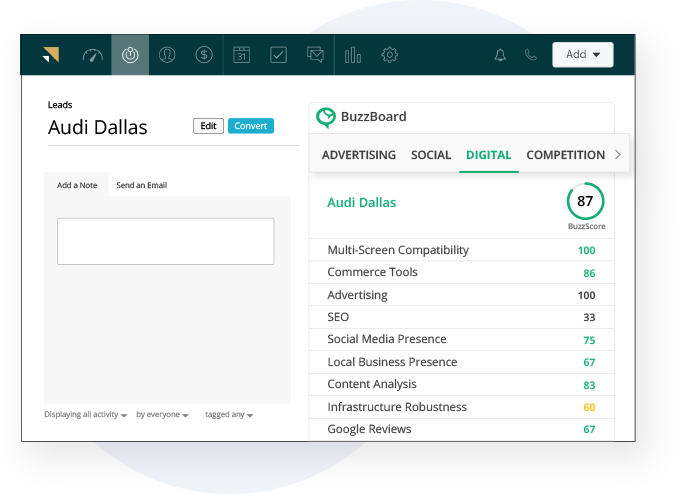Expand the tagged any filter
Screen dimensions: 680x494
(x=229, y=415)
